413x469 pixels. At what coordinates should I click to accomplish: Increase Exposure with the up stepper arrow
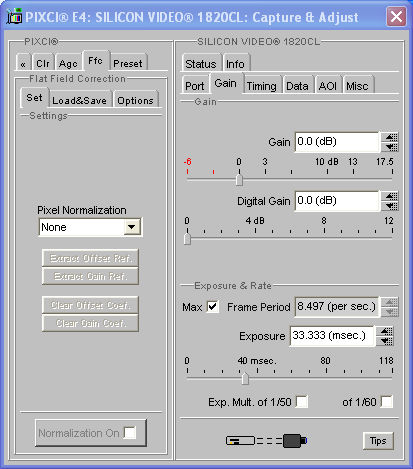tap(386, 331)
